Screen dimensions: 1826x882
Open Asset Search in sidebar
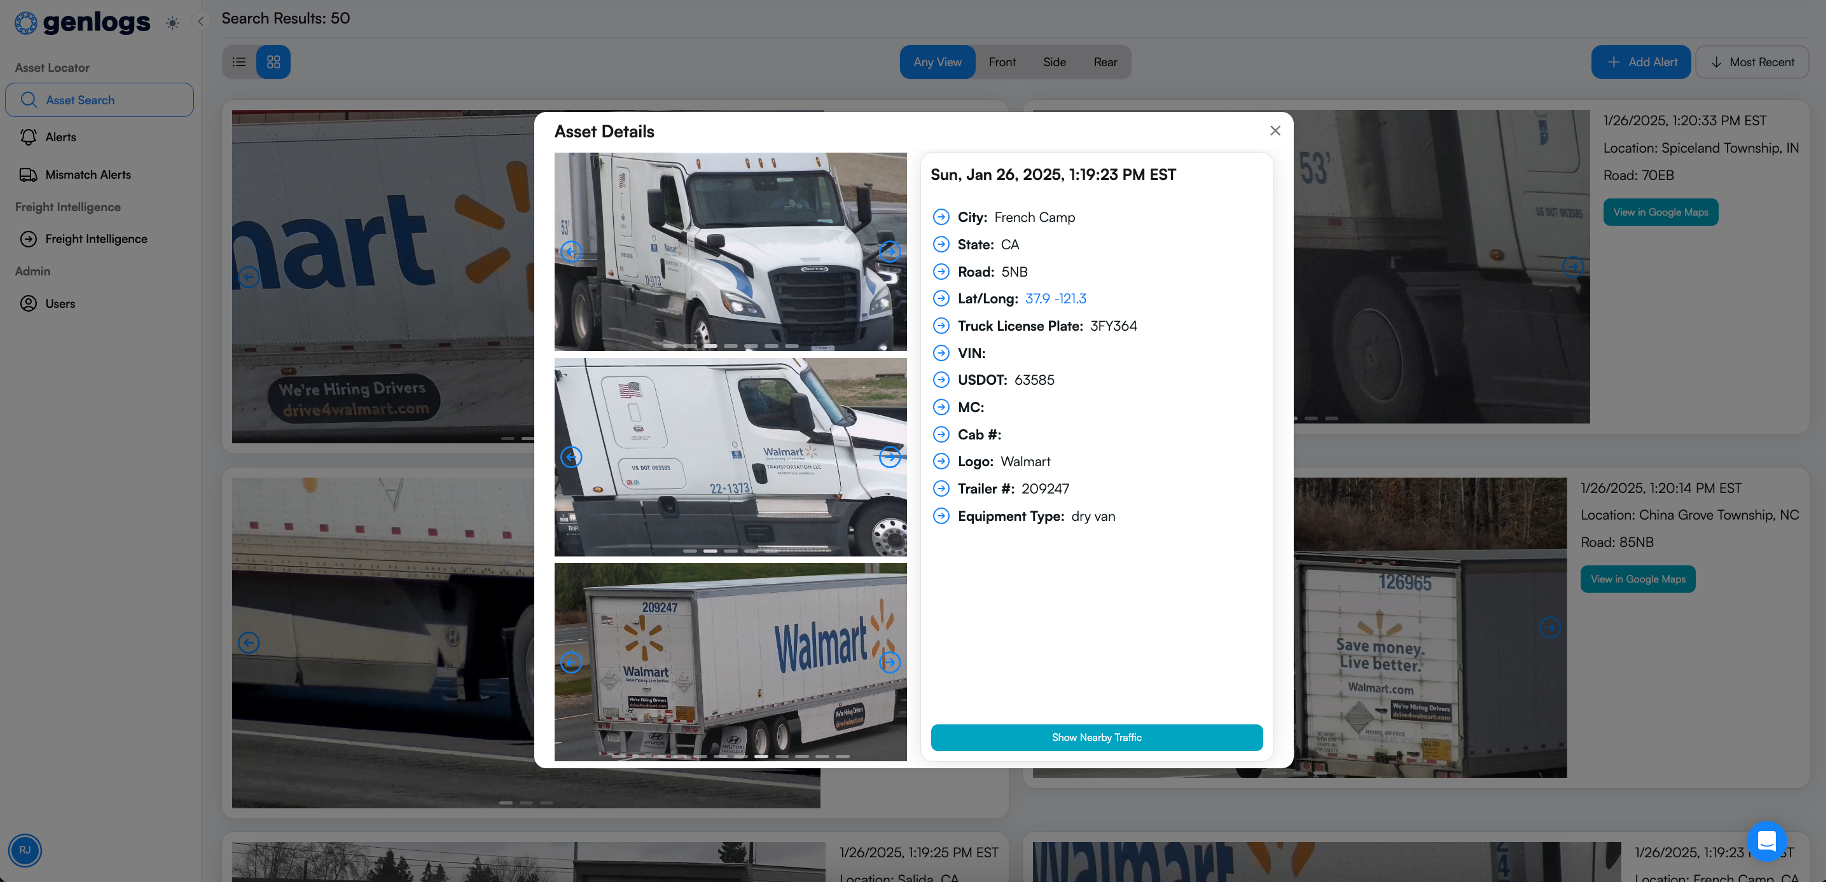(99, 100)
